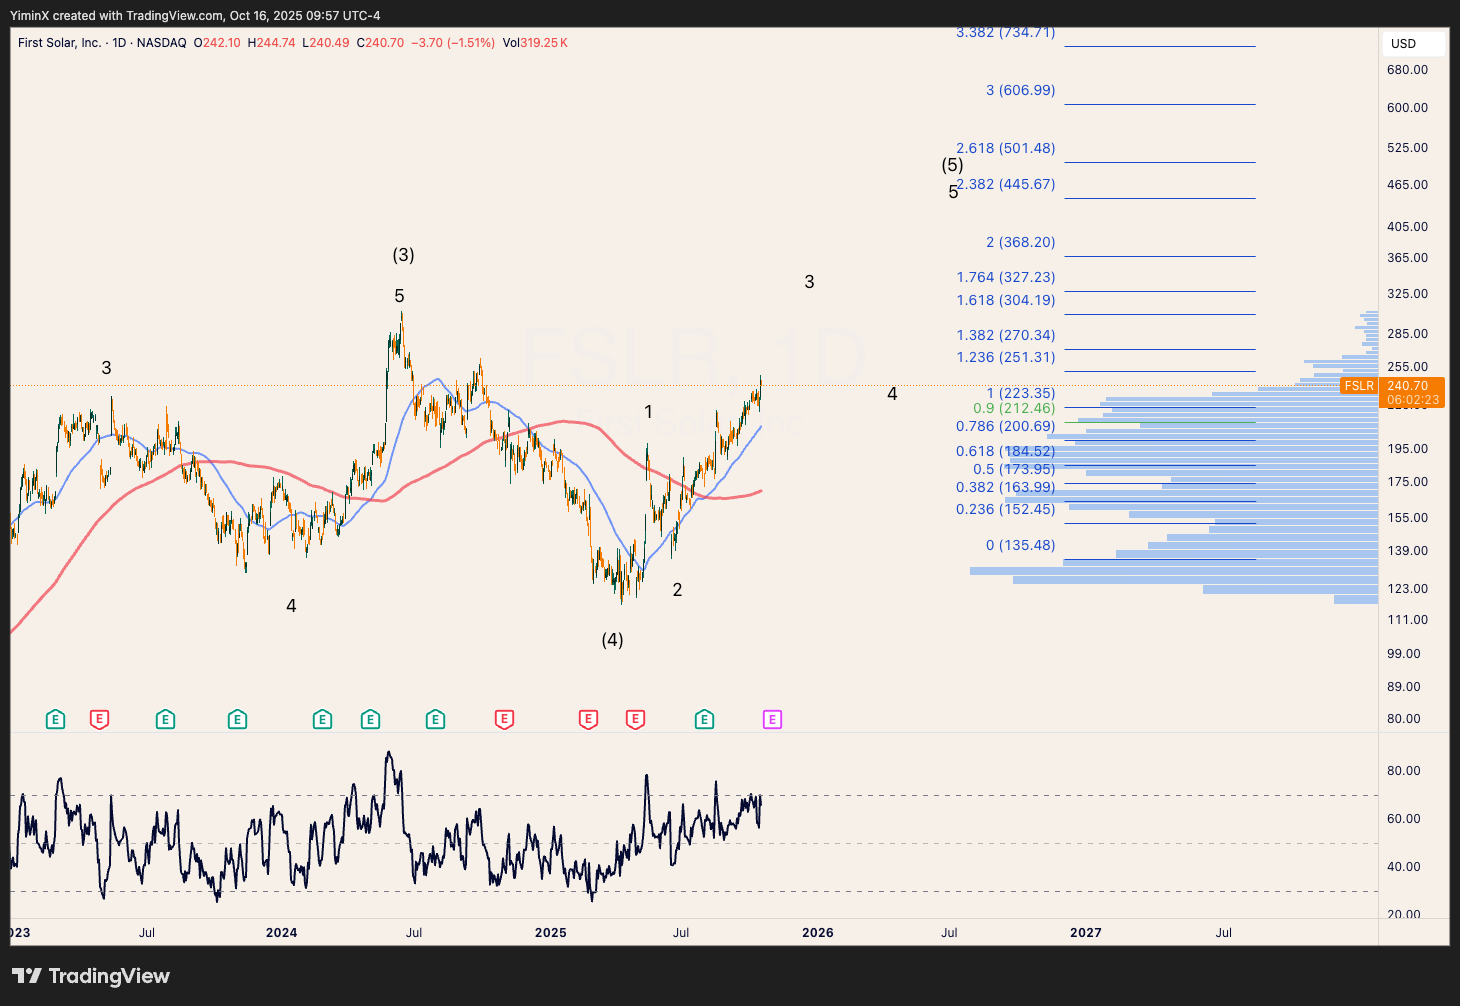This screenshot has height=1006, width=1460.
Task: Click the 2025 label on the time axis
Action: tap(551, 933)
